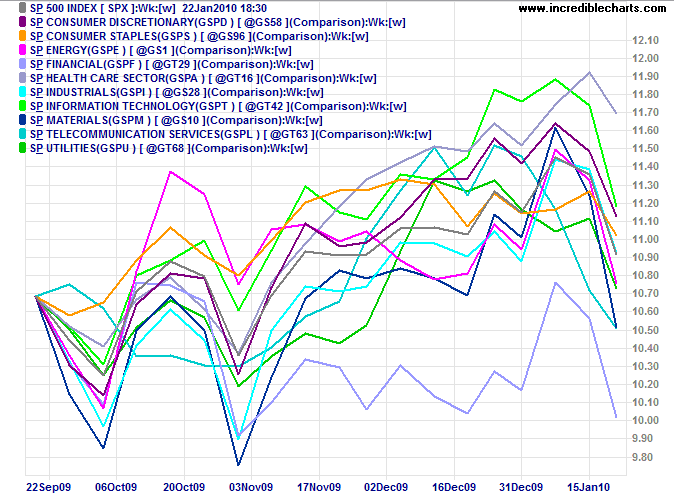The width and height of the screenshot is (675, 500).
Task: Click the 11.00 price scale value
Action: (x=645, y=239)
